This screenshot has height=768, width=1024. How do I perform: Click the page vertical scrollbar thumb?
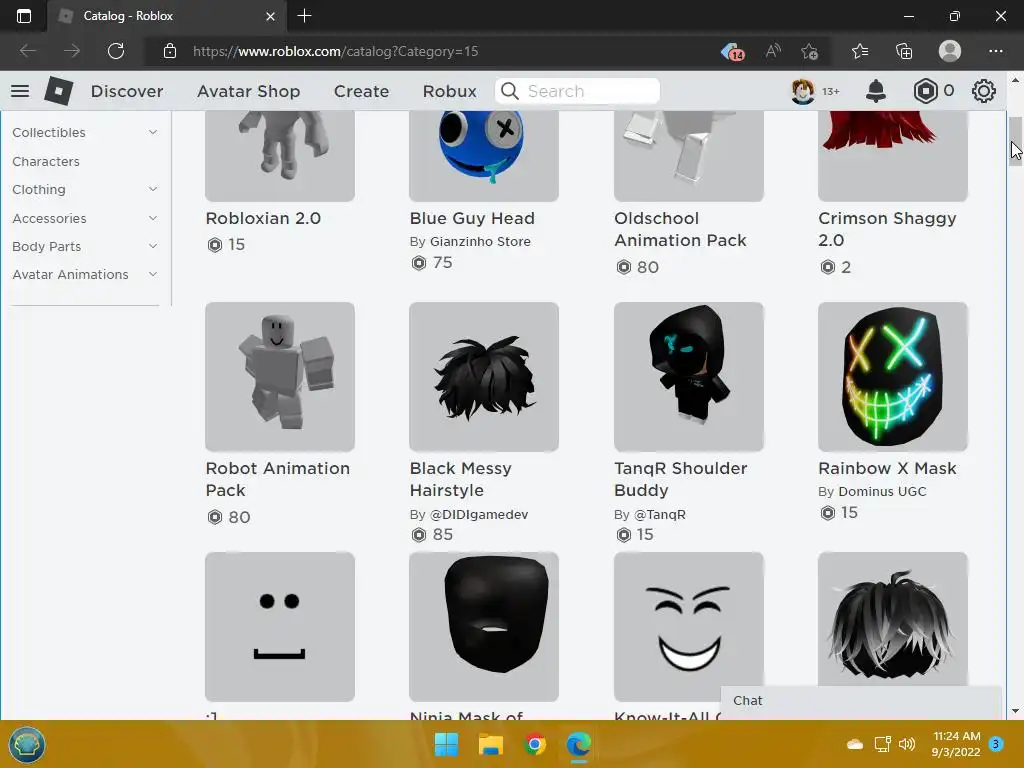[1015, 142]
